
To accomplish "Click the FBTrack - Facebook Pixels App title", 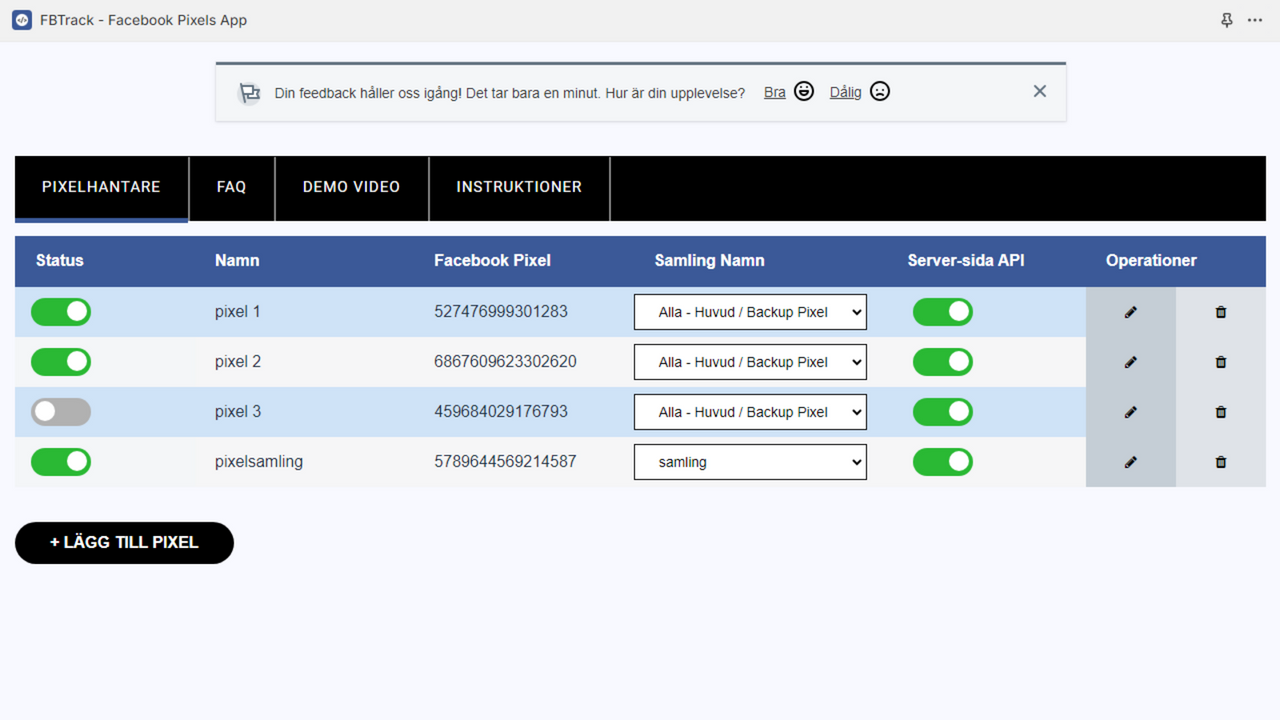I will click(143, 20).
